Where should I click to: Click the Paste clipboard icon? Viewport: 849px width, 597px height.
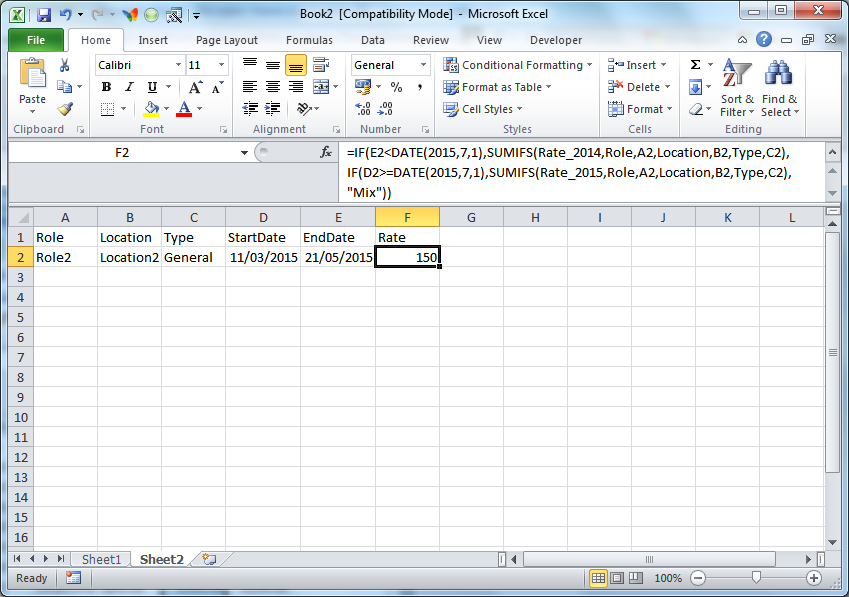(32, 74)
